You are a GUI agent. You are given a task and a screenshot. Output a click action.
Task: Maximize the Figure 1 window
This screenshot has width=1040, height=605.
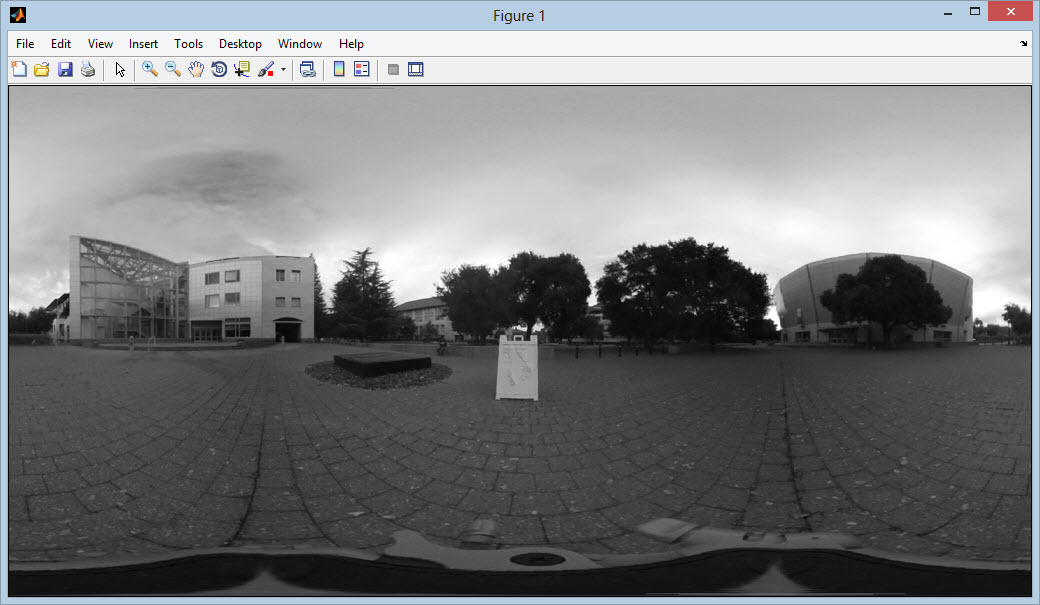pos(974,12)
